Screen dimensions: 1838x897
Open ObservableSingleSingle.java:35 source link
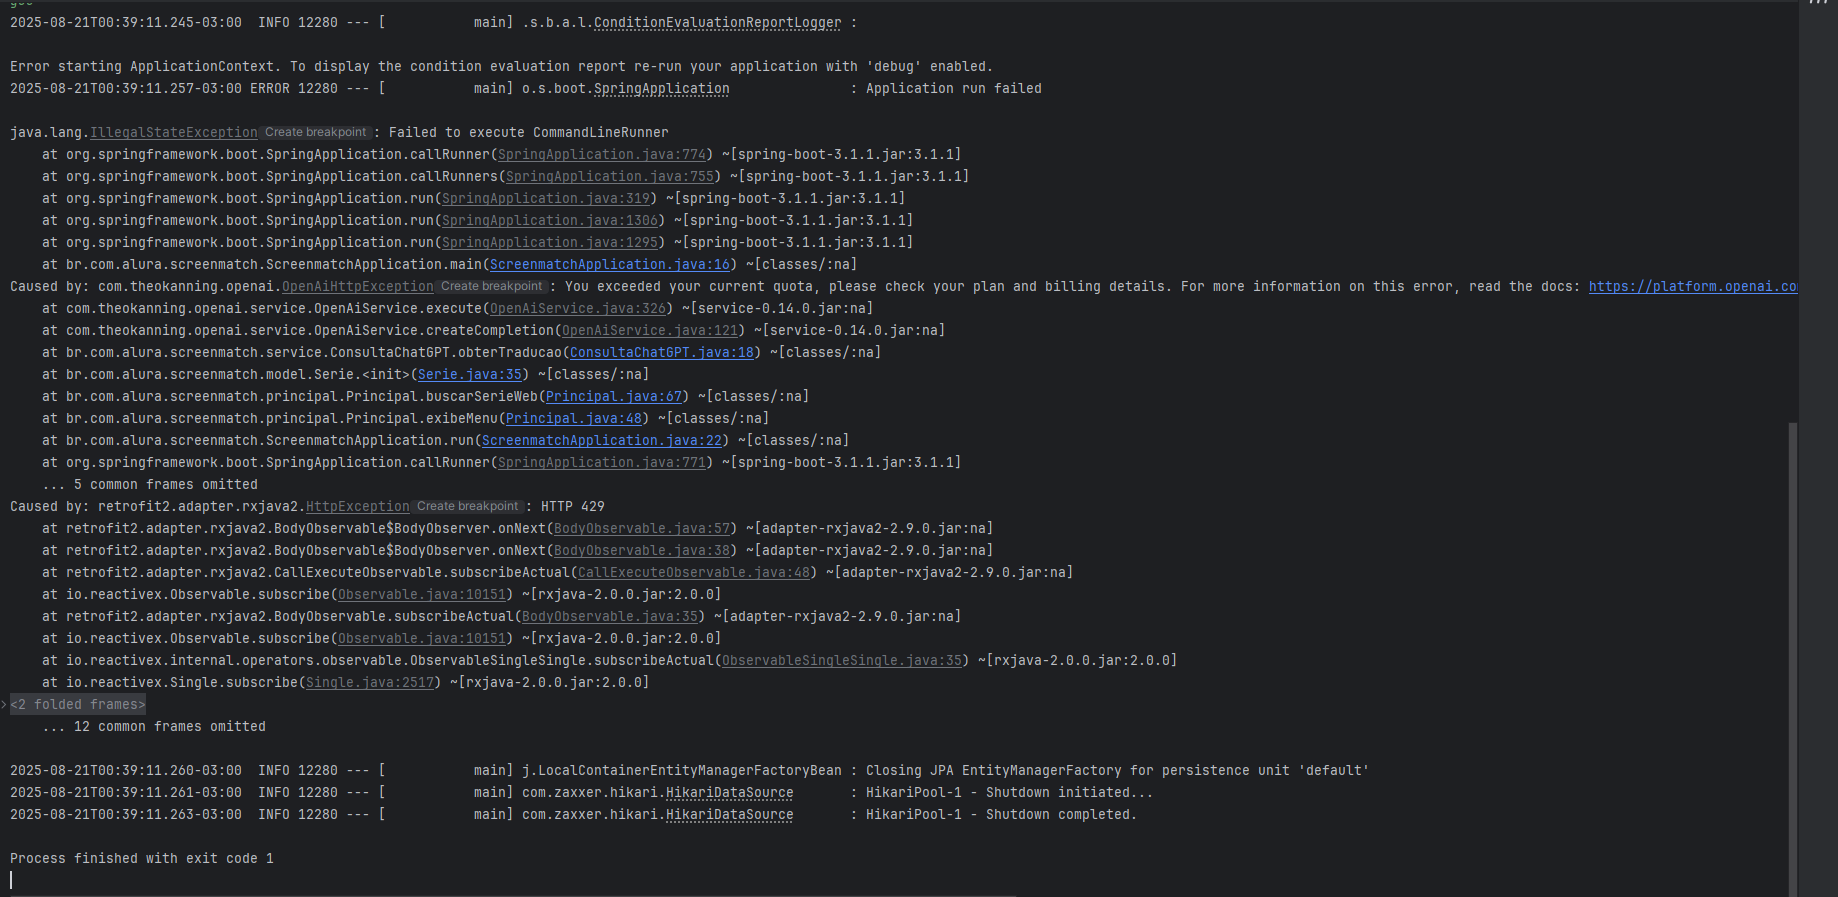click(842, 660)
